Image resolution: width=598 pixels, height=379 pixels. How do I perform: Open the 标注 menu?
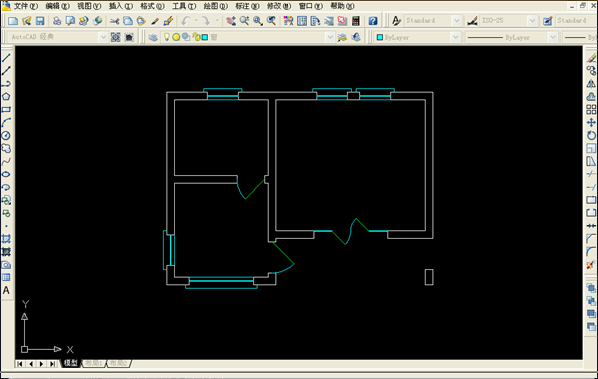pyautogui.click(x=247, y=6)
